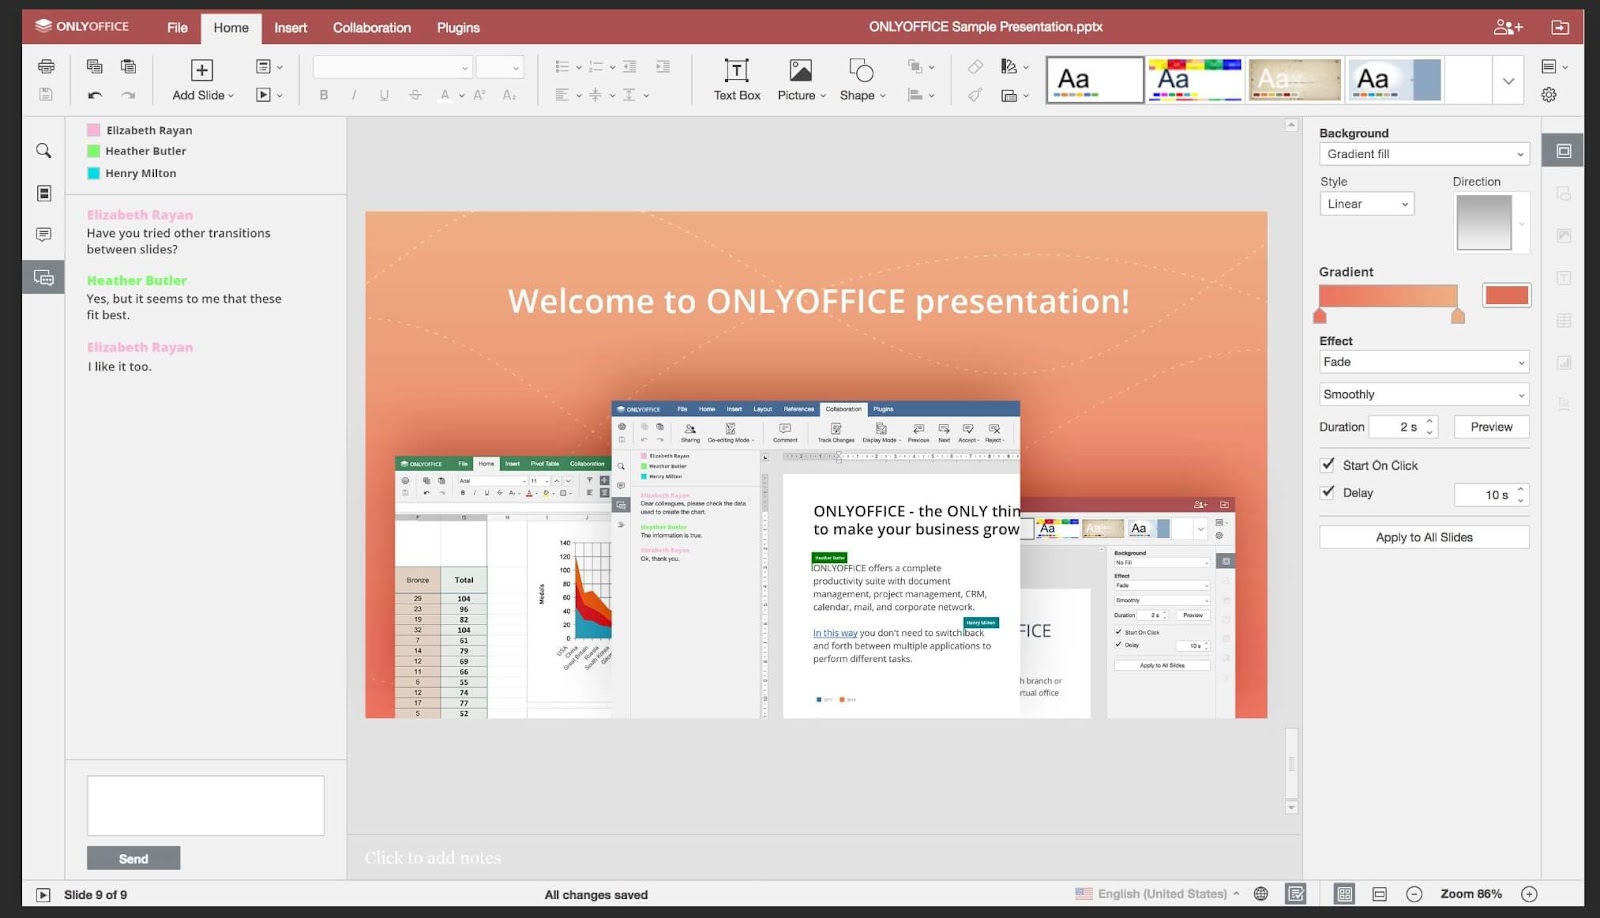Zoom in using plus icon

point(1529,894)
